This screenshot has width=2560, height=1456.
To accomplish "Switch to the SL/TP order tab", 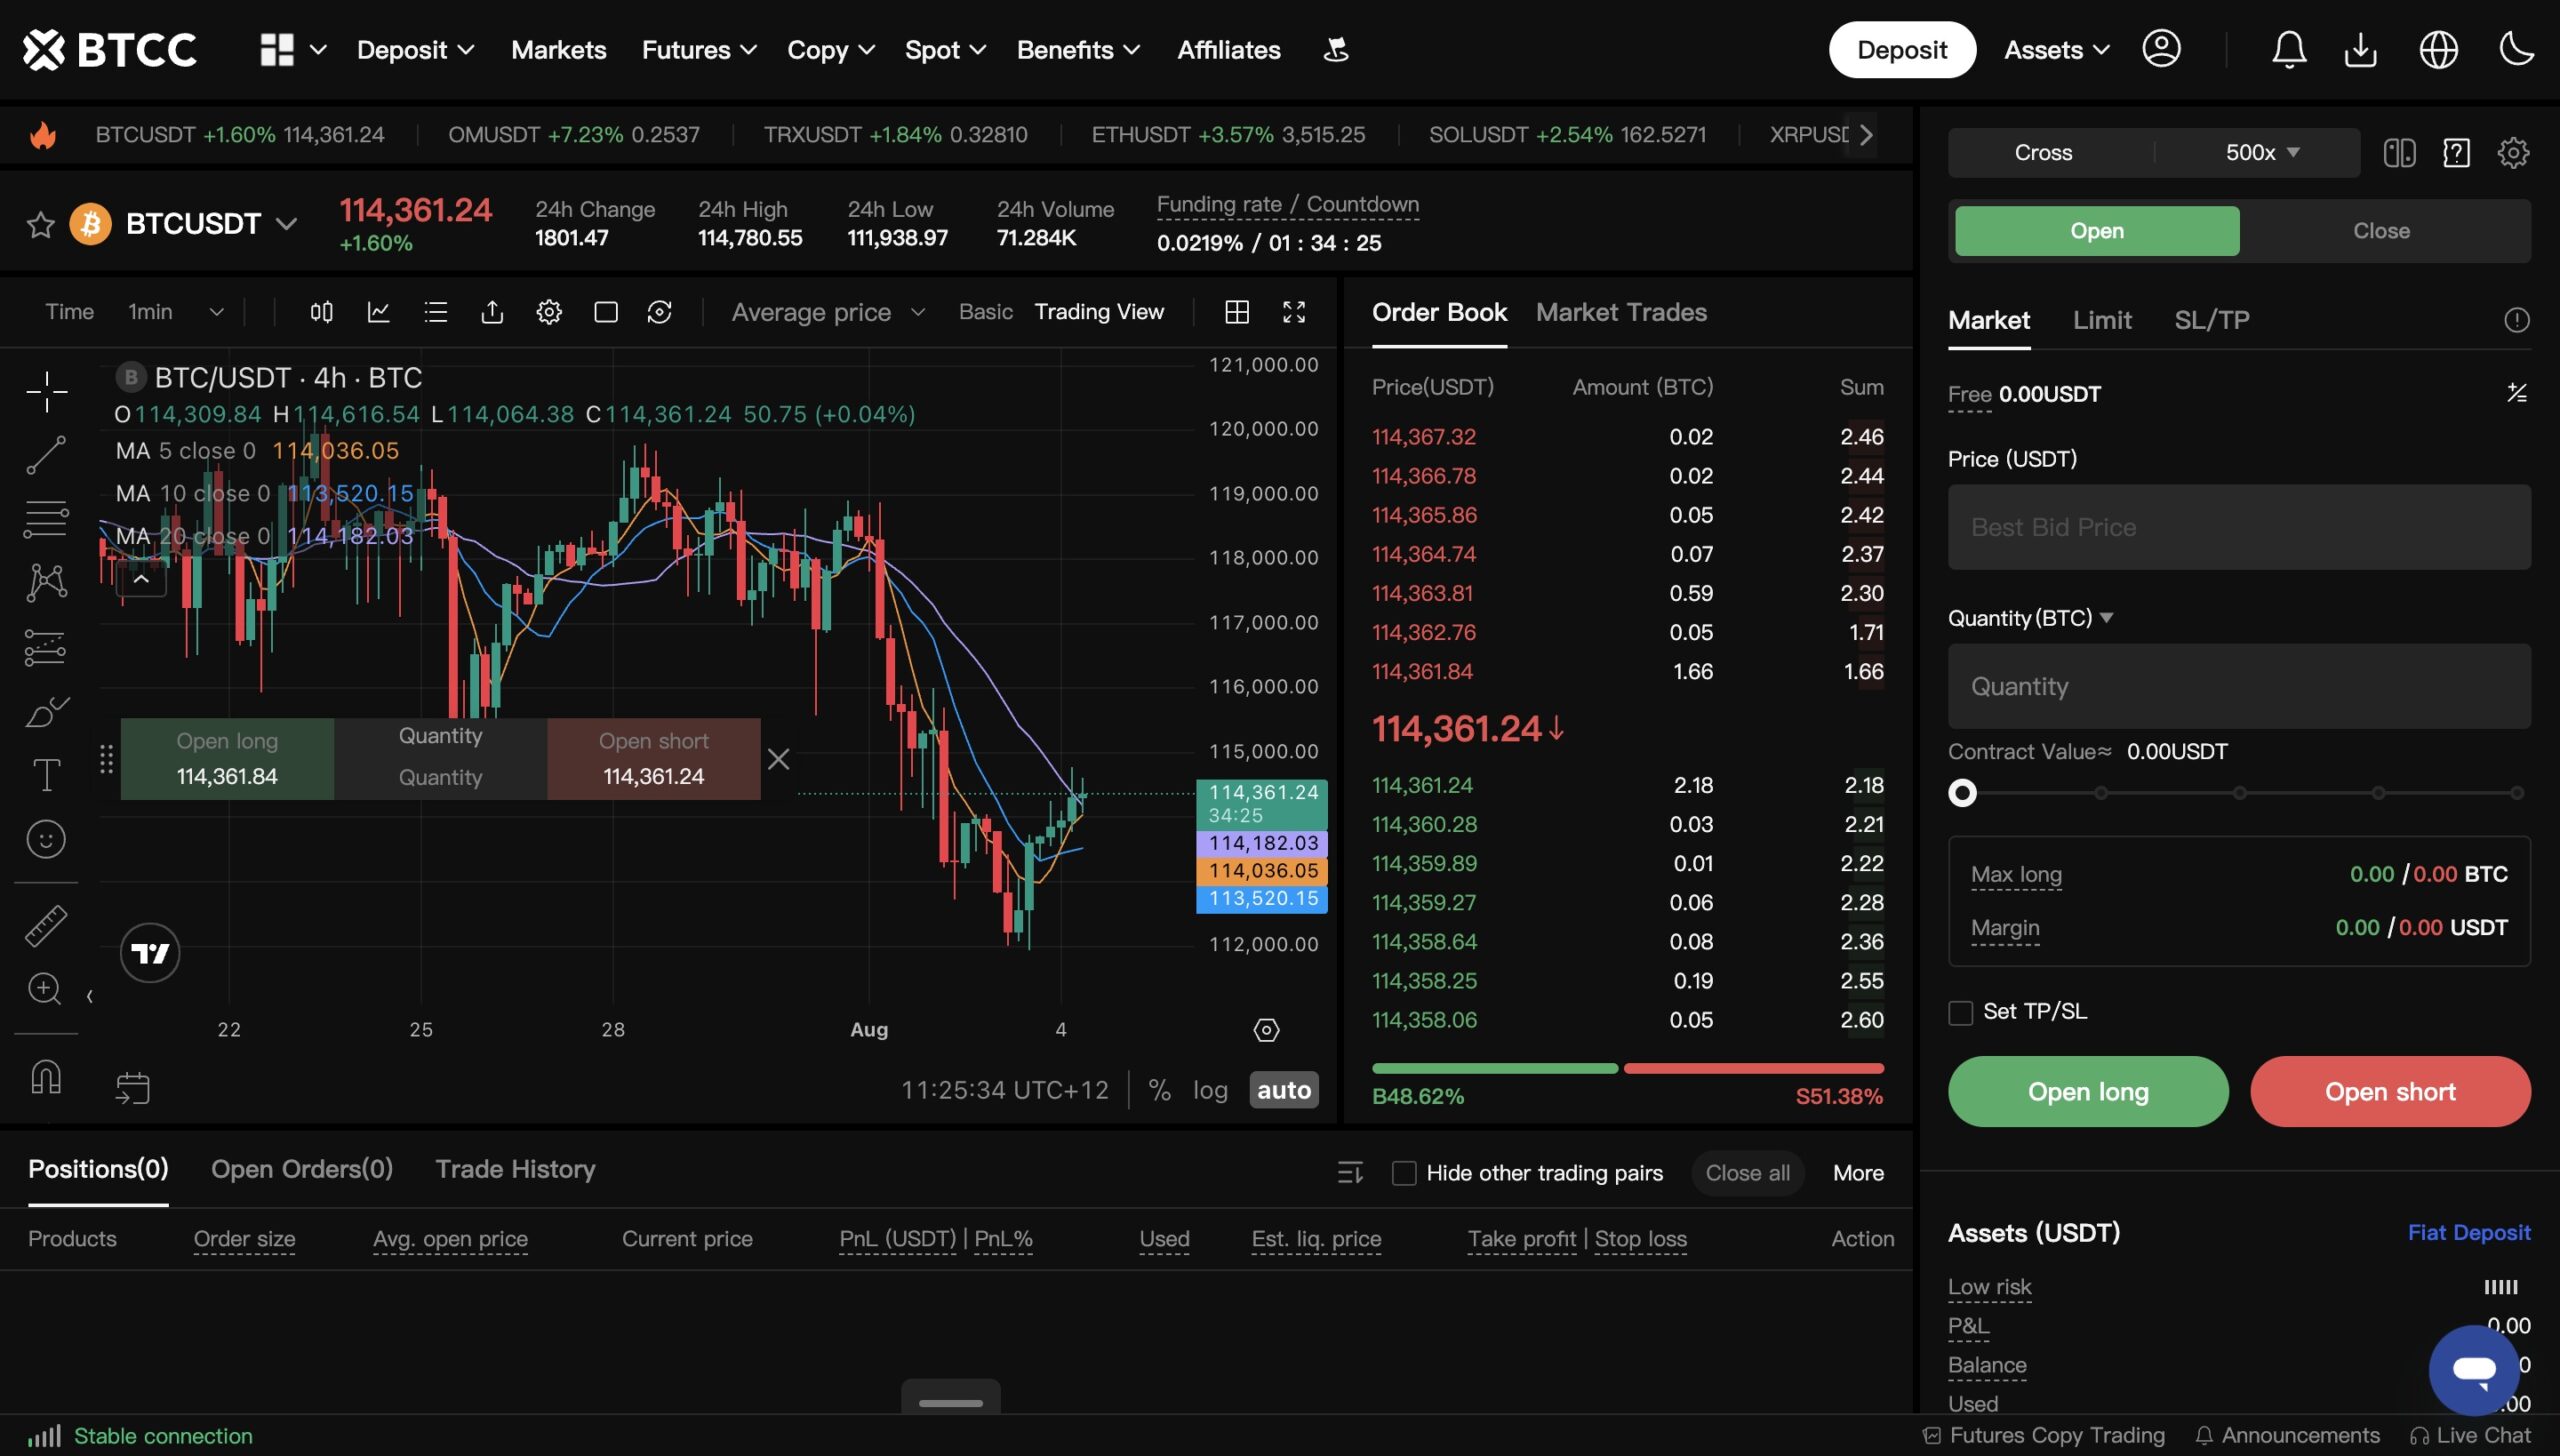I will (x=2211, y=320).
